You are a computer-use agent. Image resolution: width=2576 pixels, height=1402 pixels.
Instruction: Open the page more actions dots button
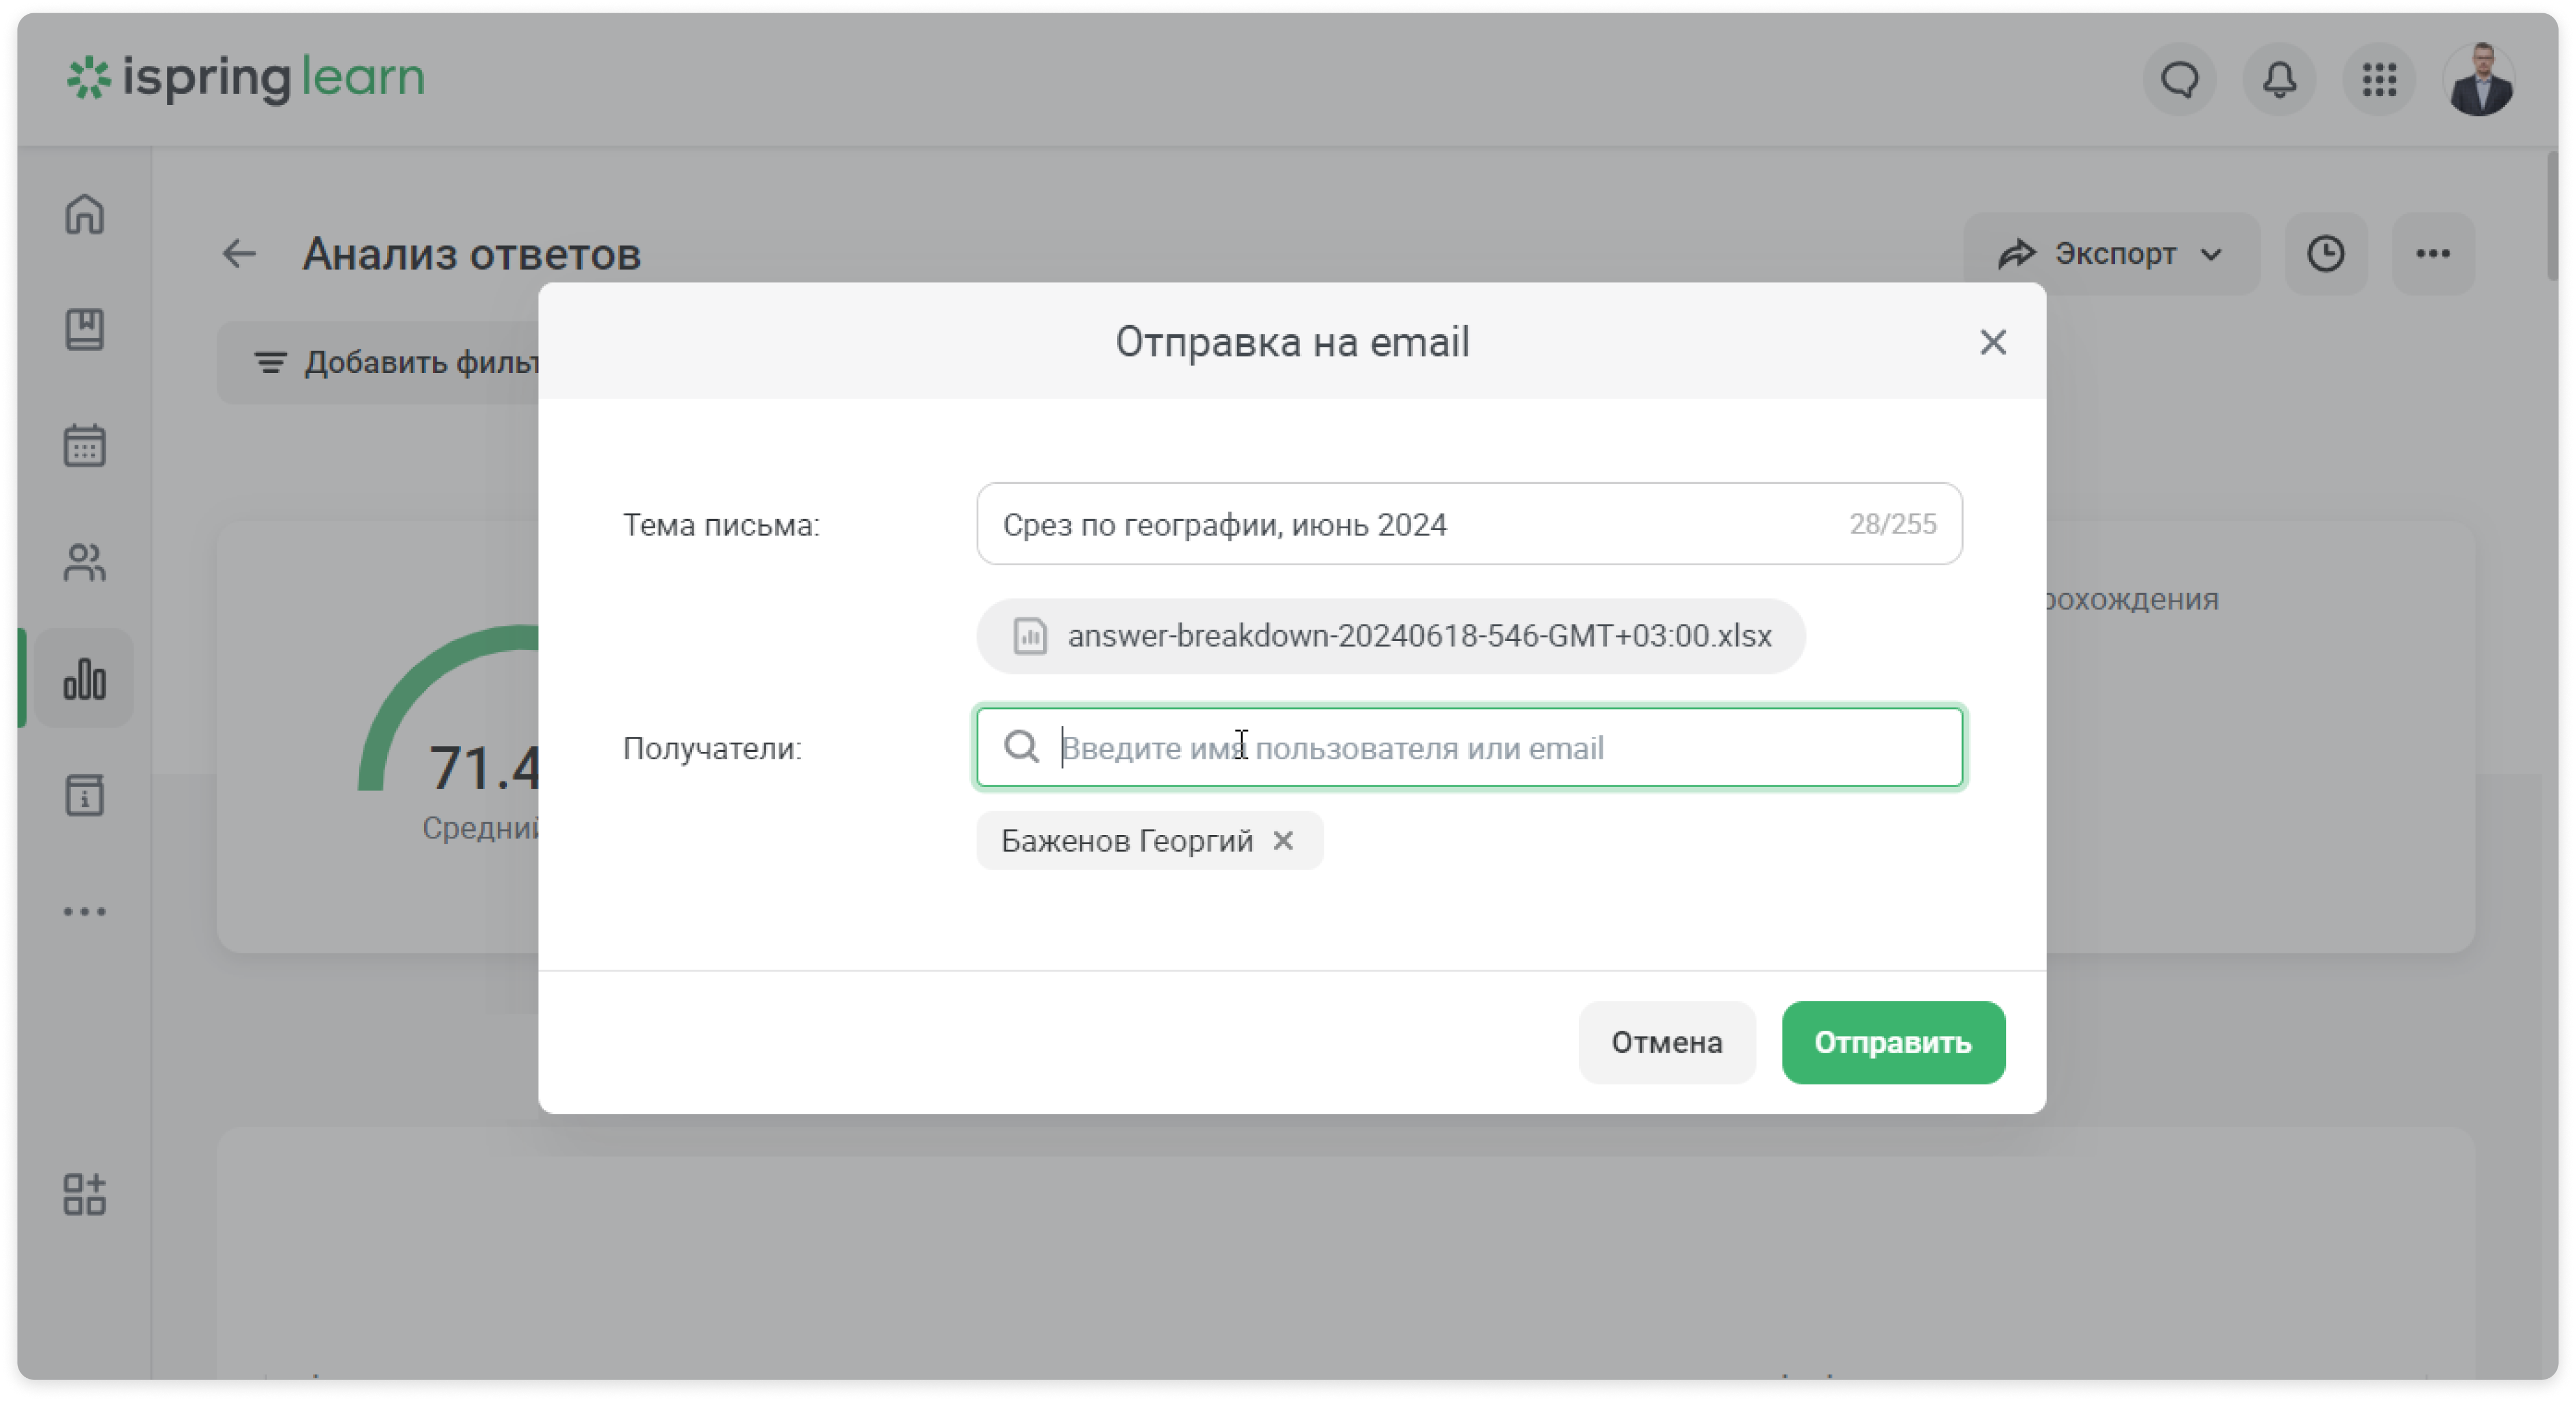[x=2433, y=254]
